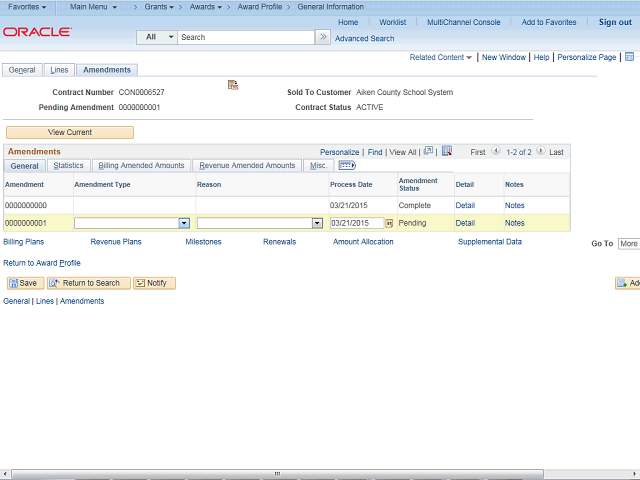Click the Home link

pos(348,22)
